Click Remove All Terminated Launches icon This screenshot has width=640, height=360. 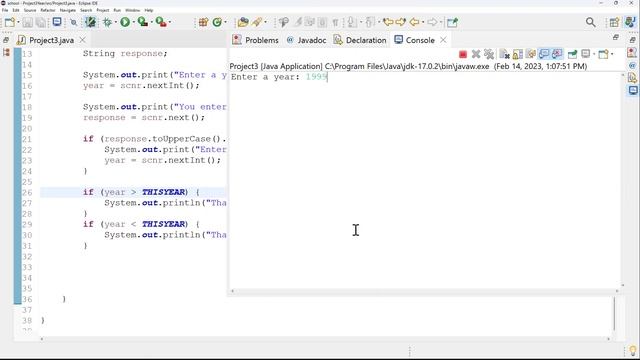pyautogui.click(x=489, y=54)
